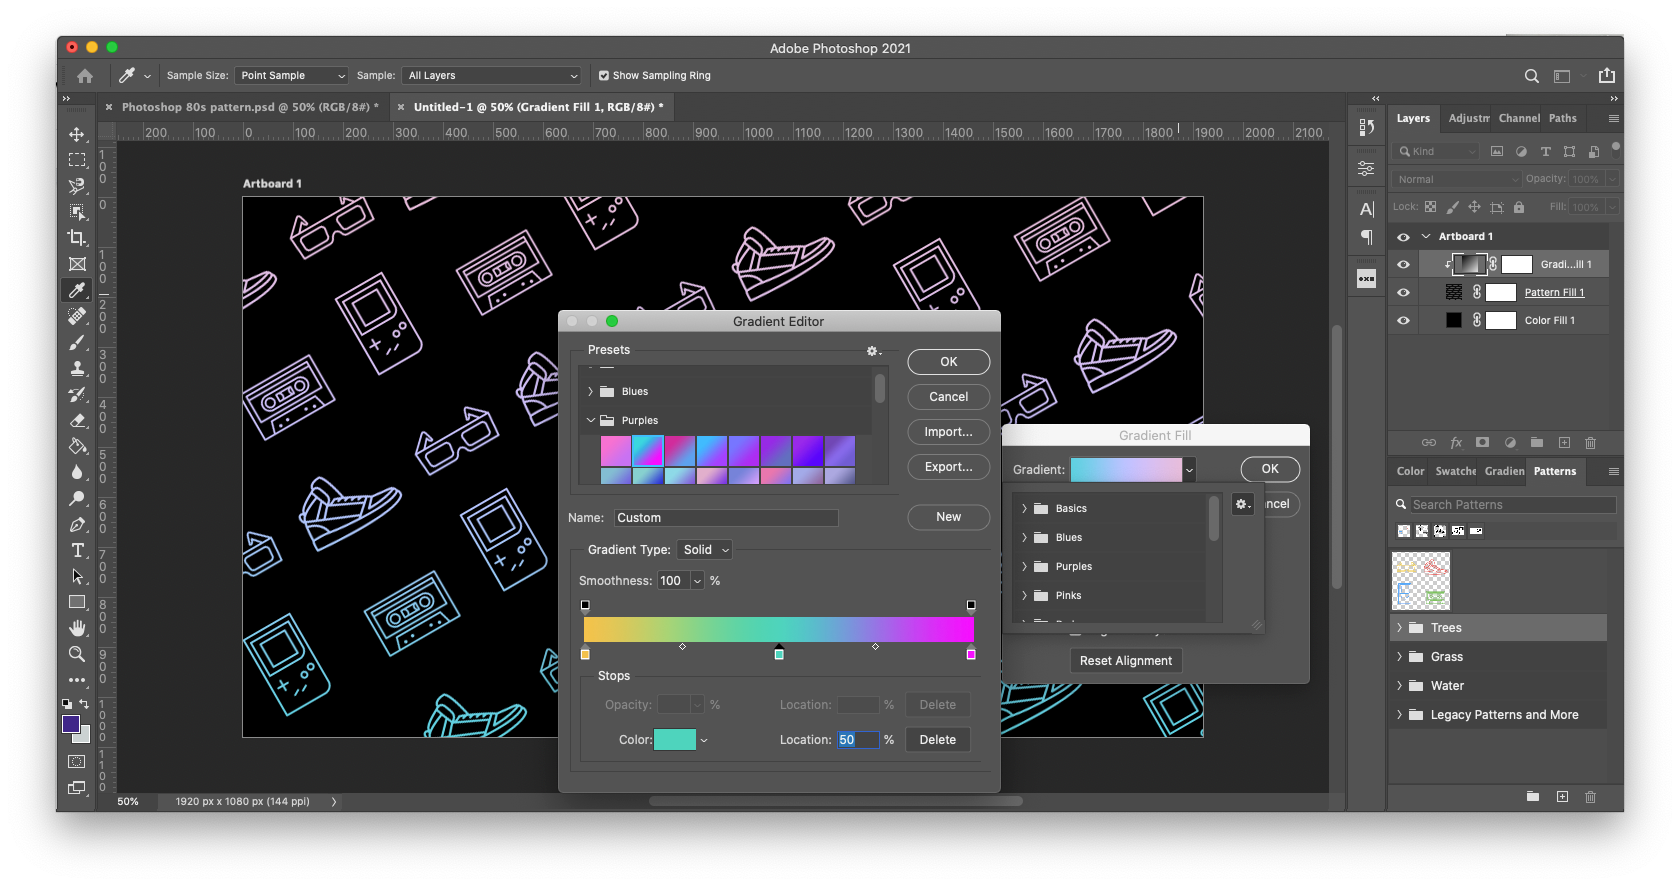1680x886 pixels.
Task: Open the Paragraph panel icon
Action: tap(1366, 237)
